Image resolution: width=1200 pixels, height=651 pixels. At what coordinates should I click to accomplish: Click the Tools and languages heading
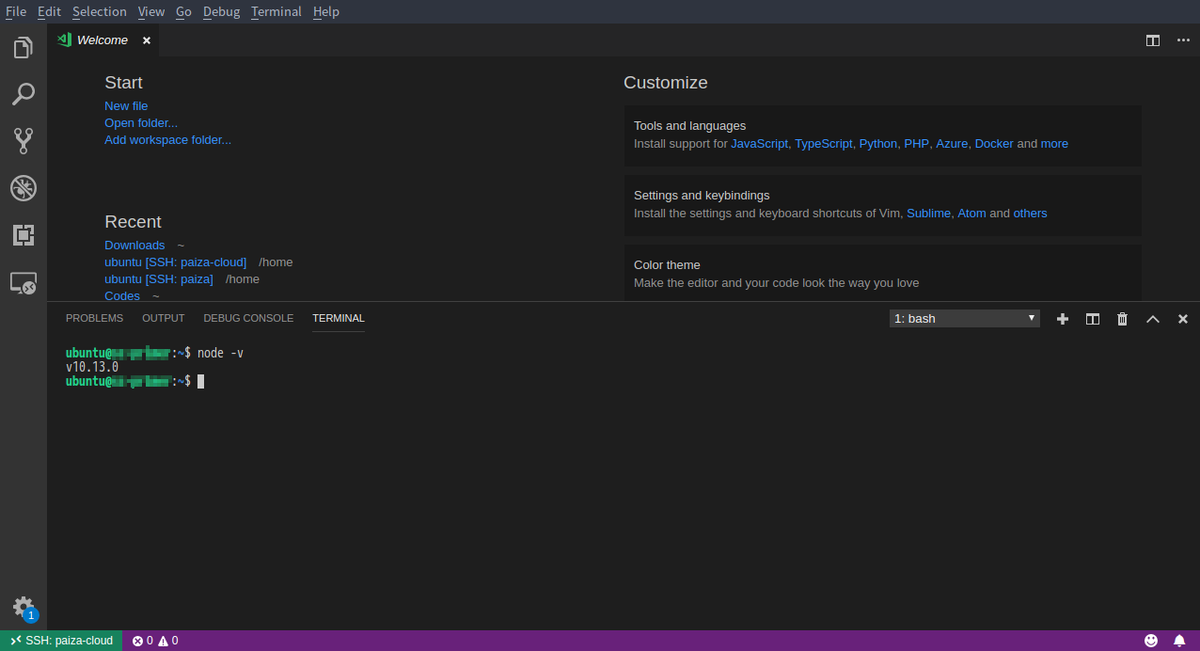click(x=690, y=126)
